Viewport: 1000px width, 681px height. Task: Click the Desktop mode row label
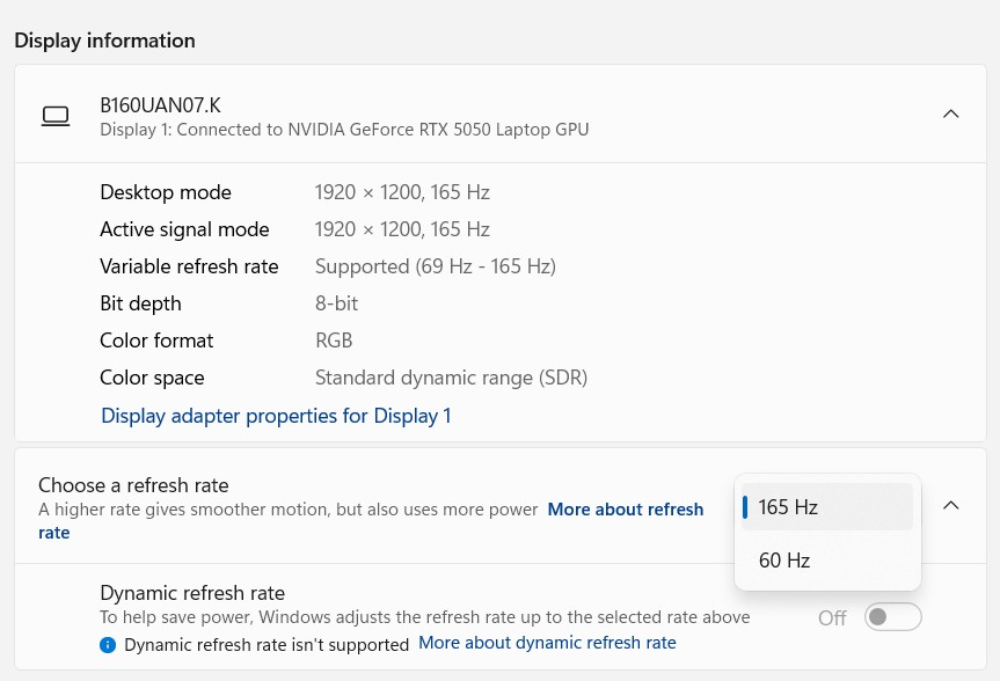[165, 192]
